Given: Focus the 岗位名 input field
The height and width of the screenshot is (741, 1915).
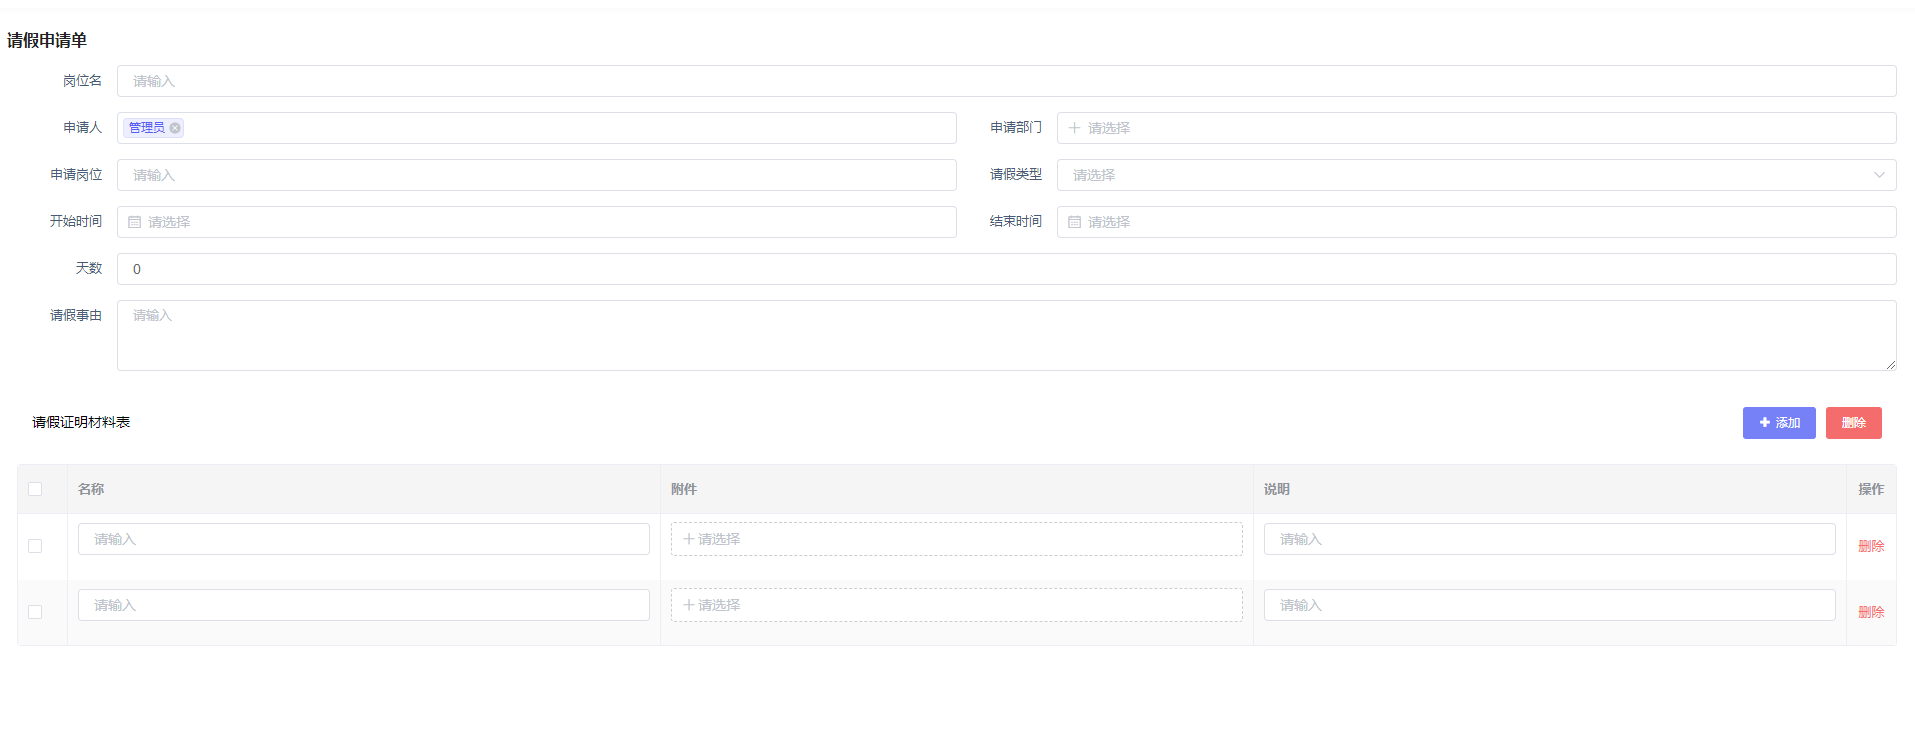Looking at the screenshot, I should point(1005,81).
